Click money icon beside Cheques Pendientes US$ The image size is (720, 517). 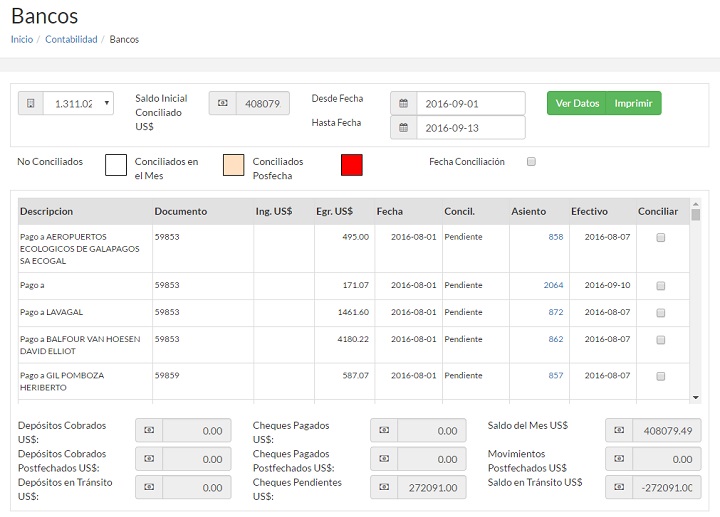383,487
